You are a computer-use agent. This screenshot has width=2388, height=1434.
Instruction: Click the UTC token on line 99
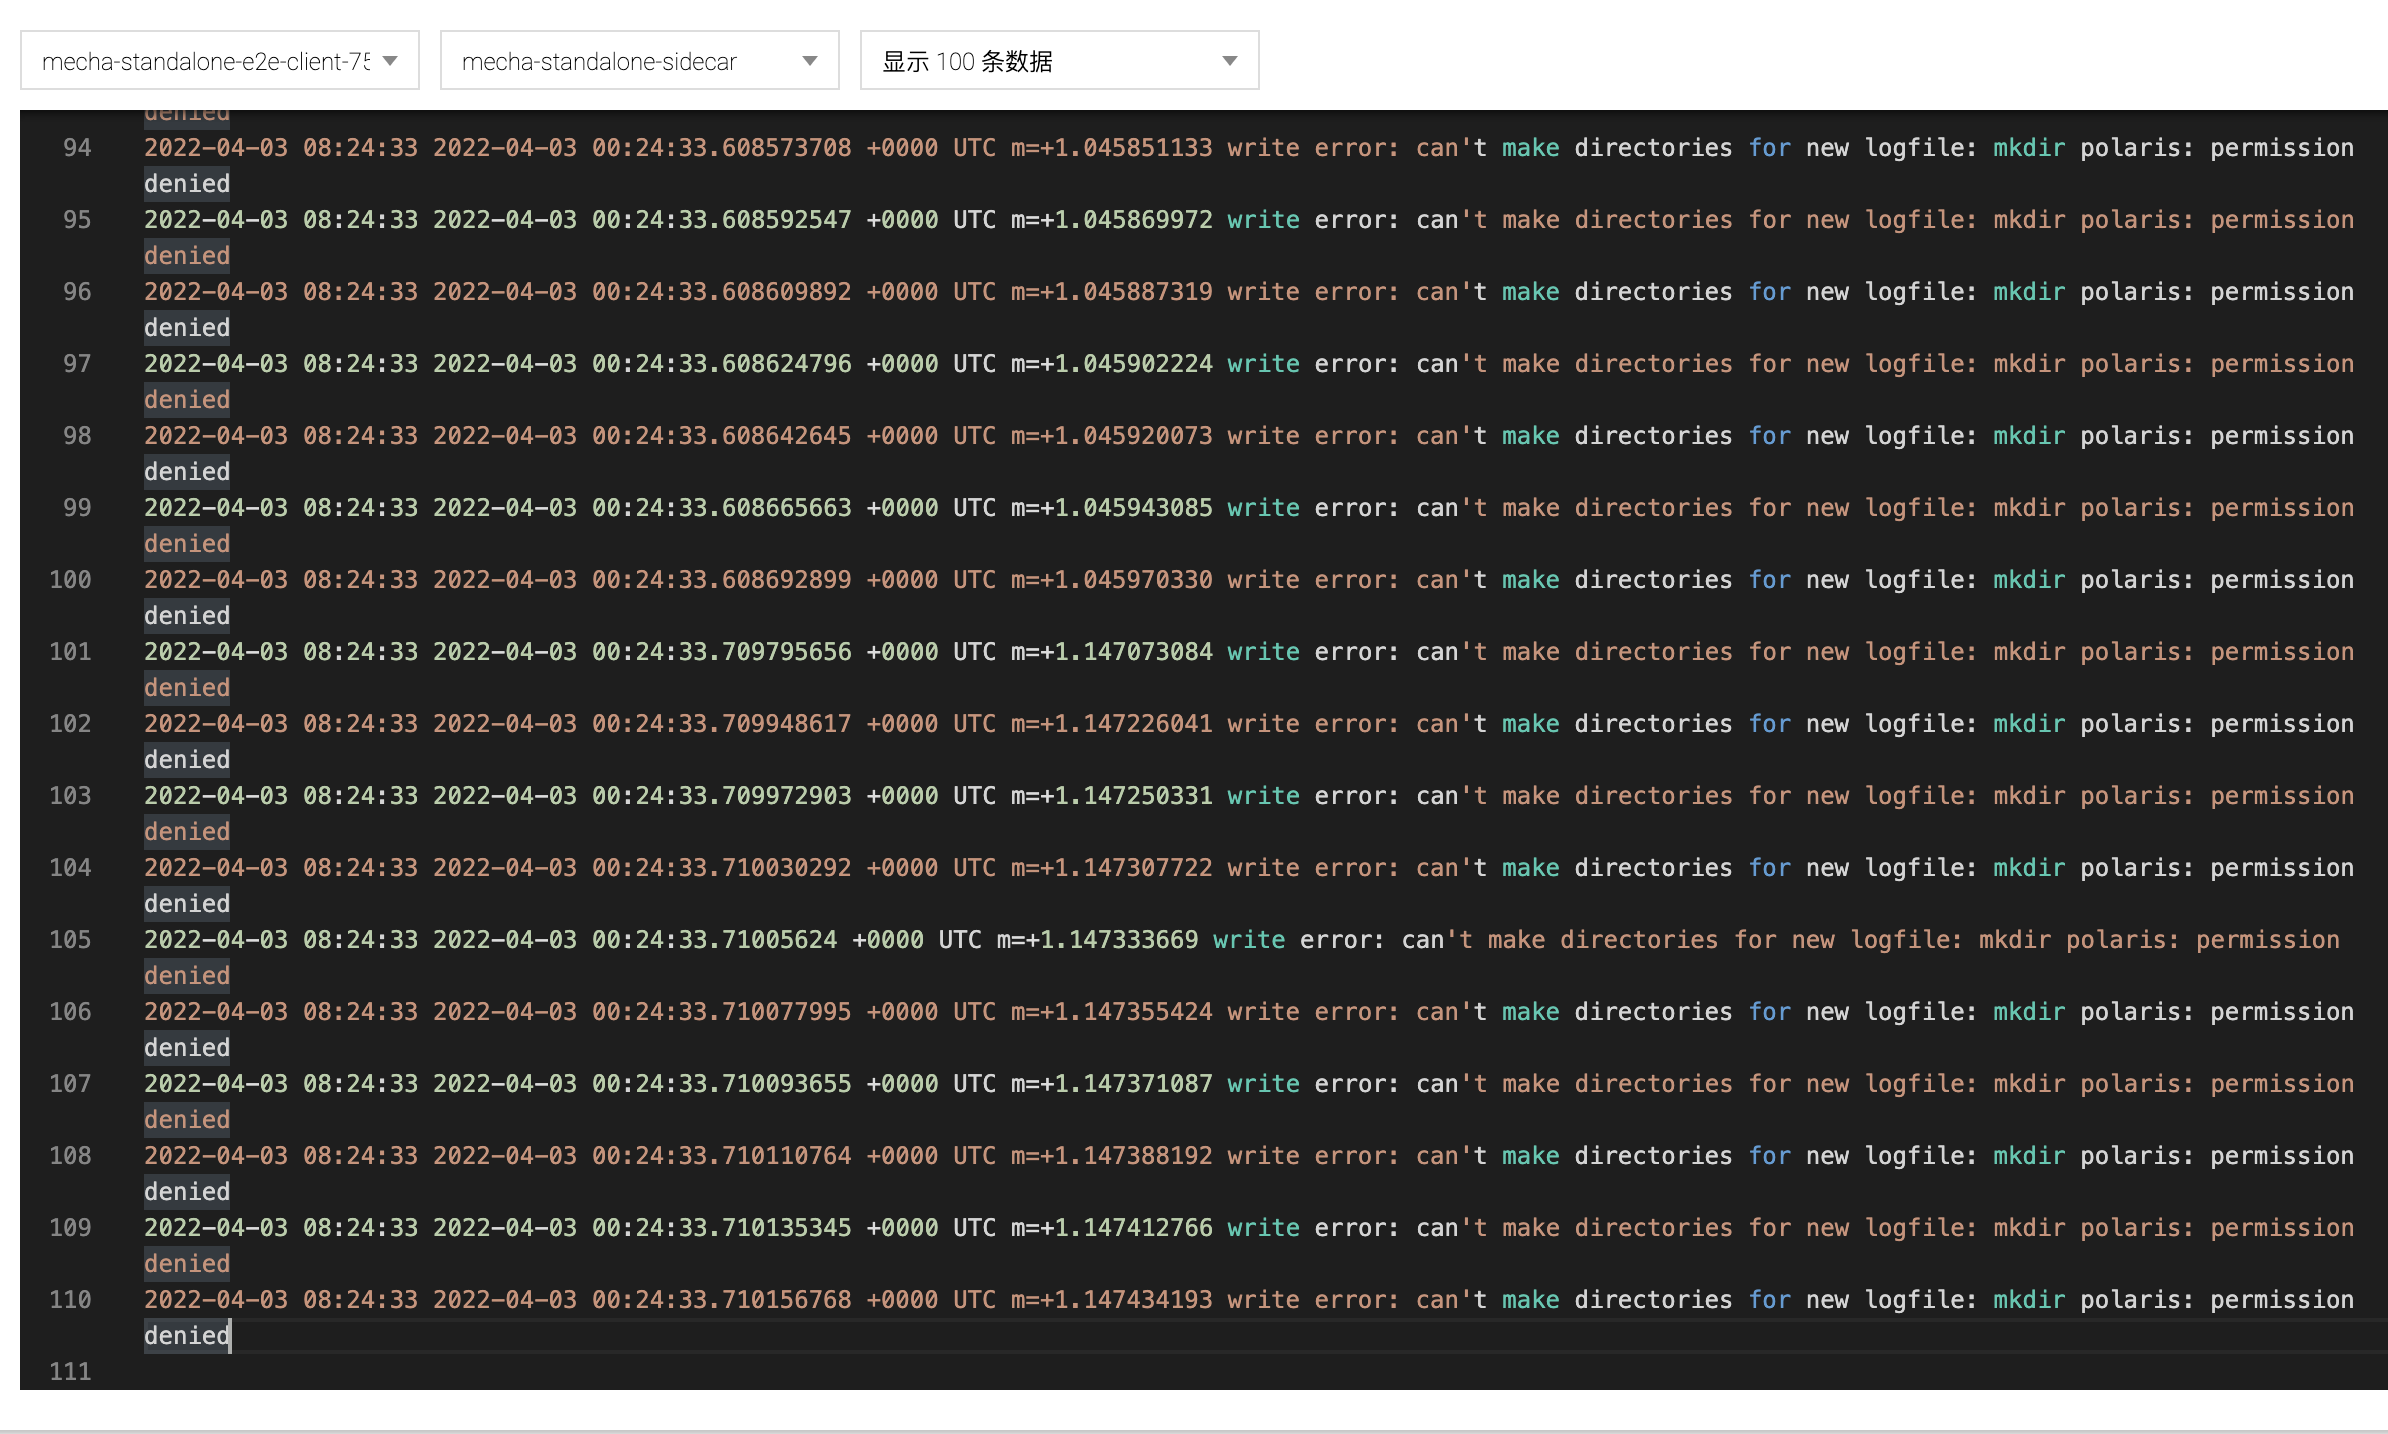tap(971, 507)
